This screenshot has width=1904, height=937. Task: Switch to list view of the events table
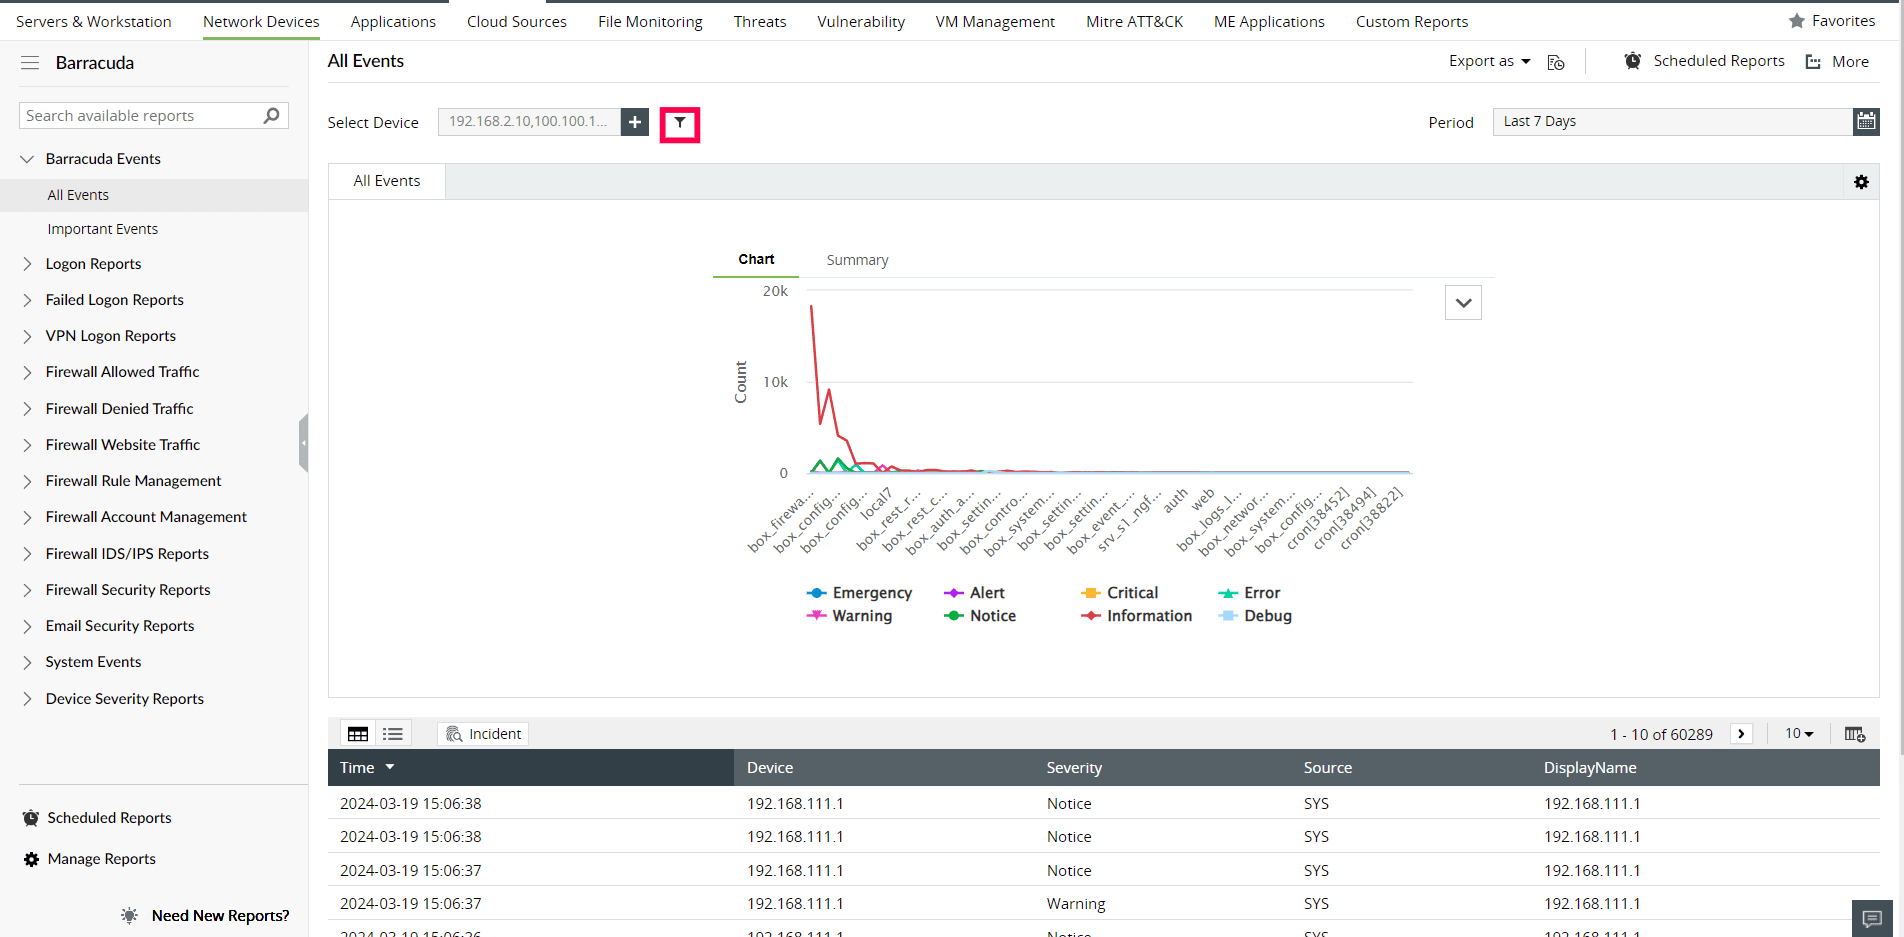[x=392, y=733]
